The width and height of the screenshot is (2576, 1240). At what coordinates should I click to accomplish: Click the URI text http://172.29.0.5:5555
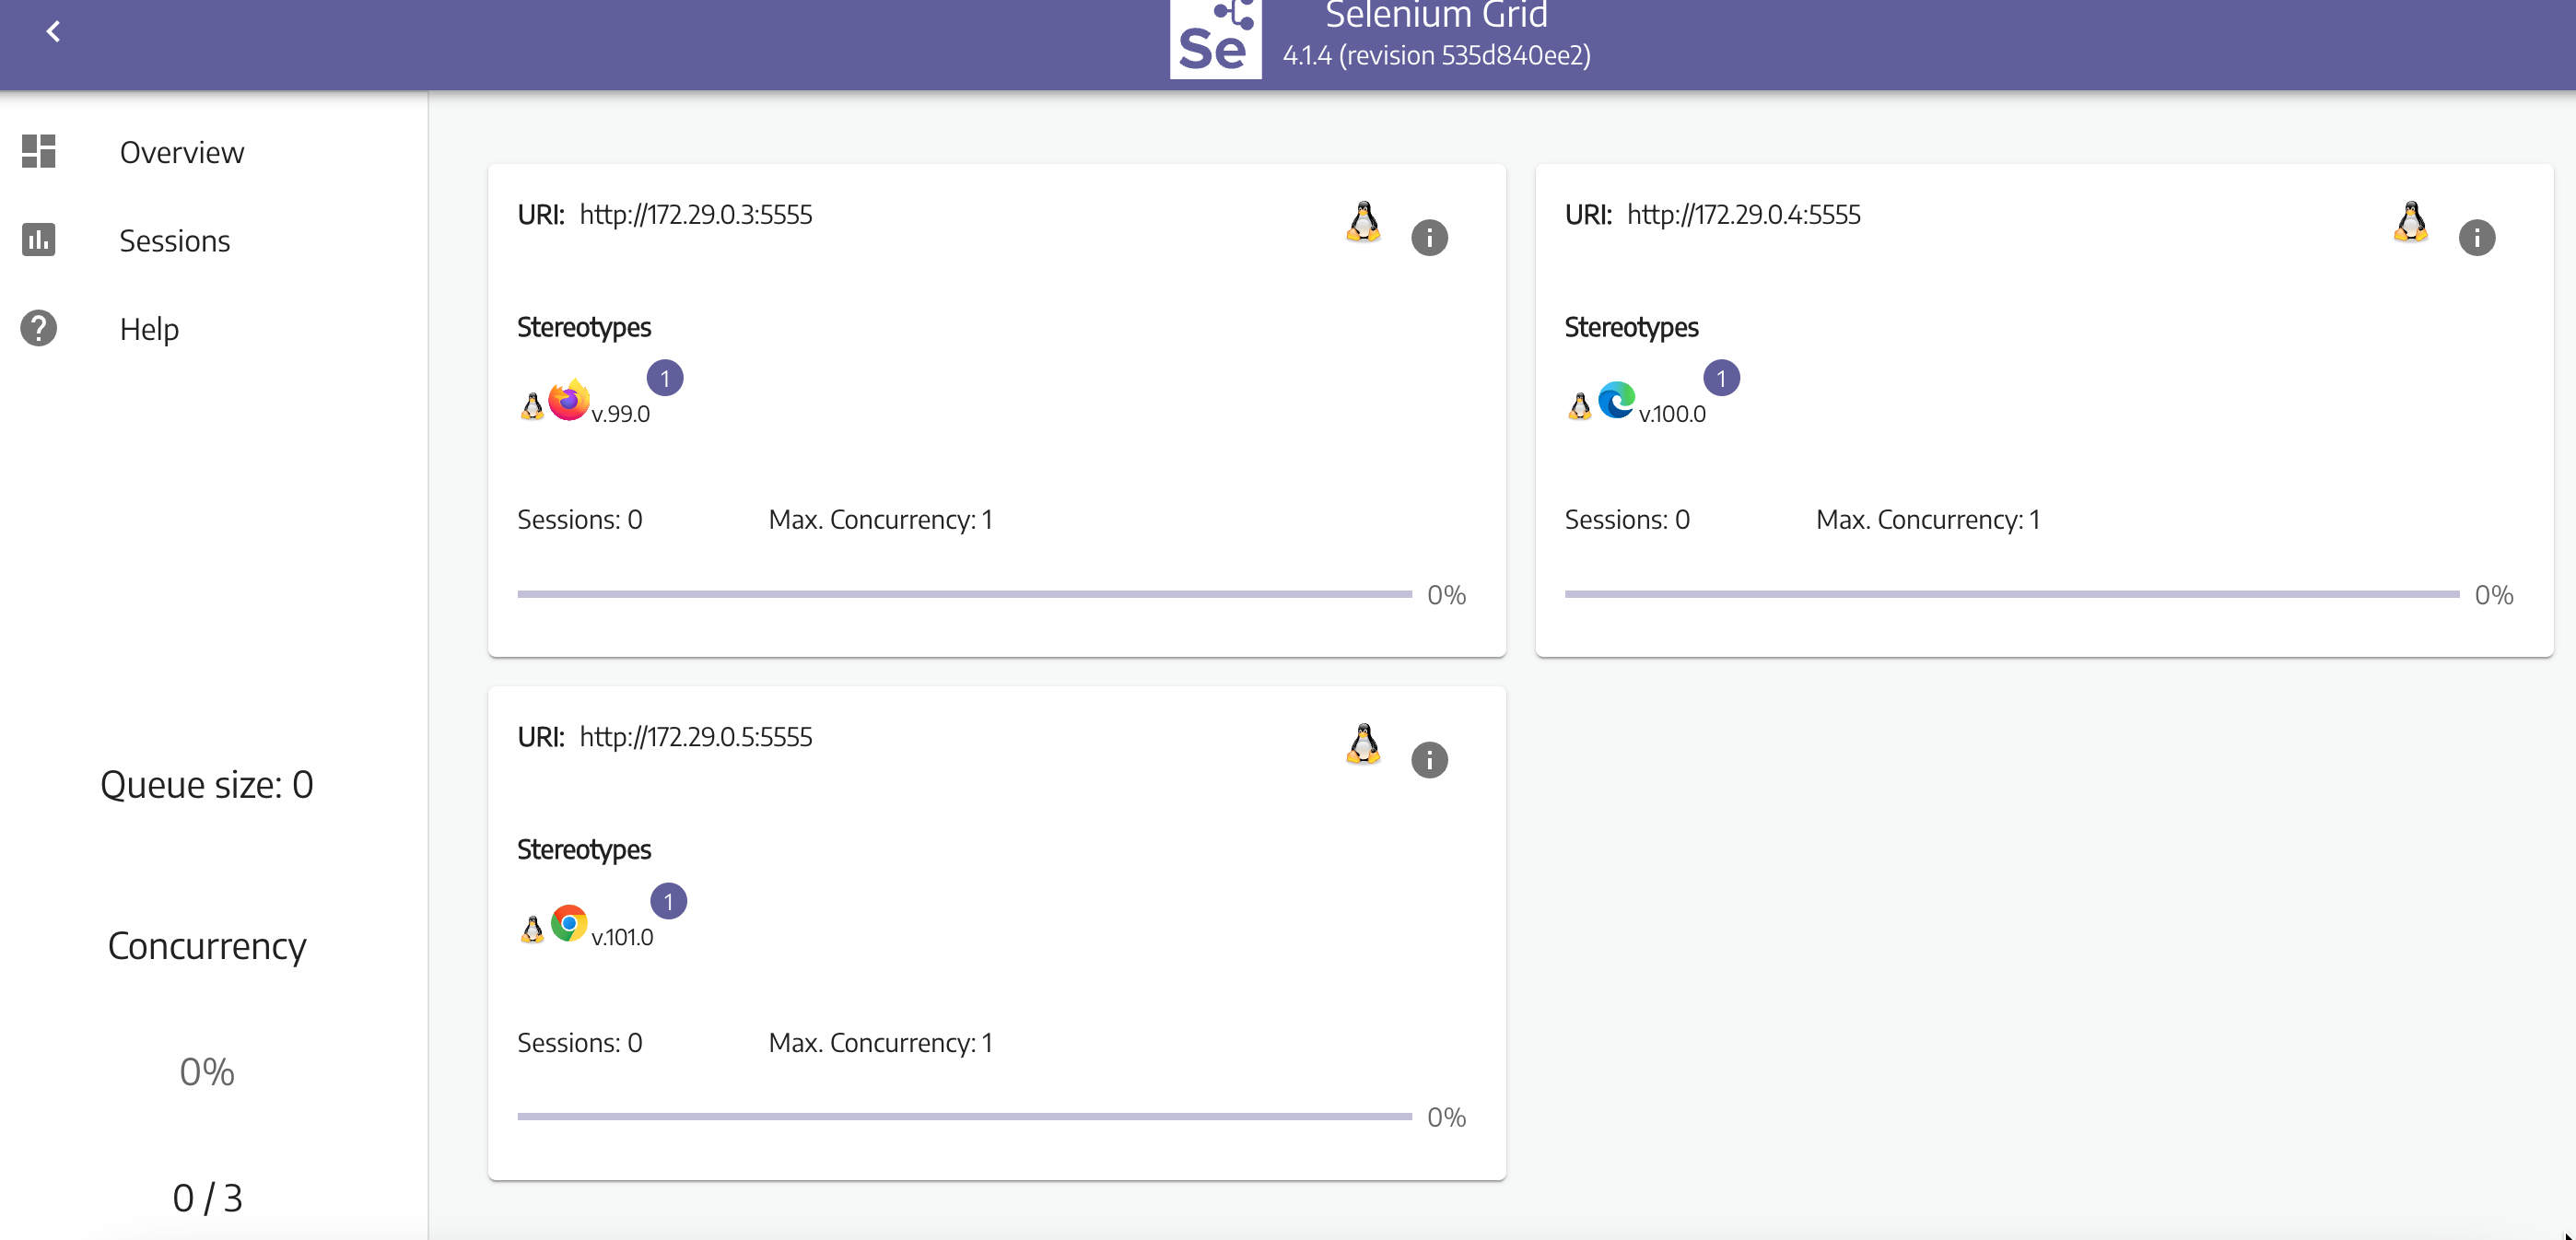point(696,737)
